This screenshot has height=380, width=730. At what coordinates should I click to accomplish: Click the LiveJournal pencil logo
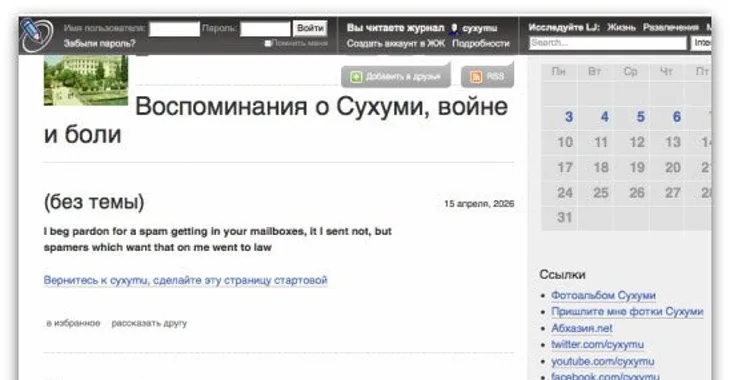point(36,34)
